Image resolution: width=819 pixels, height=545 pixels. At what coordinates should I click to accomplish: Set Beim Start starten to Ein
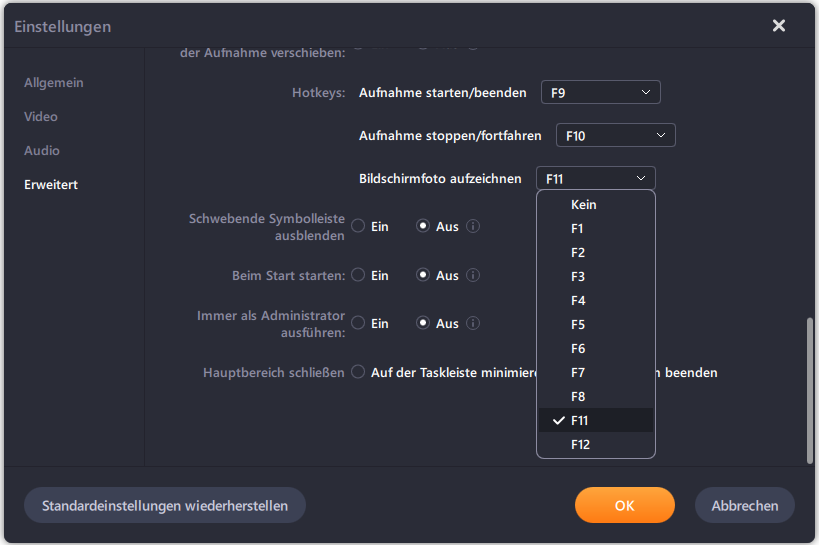tap(358, 275)
